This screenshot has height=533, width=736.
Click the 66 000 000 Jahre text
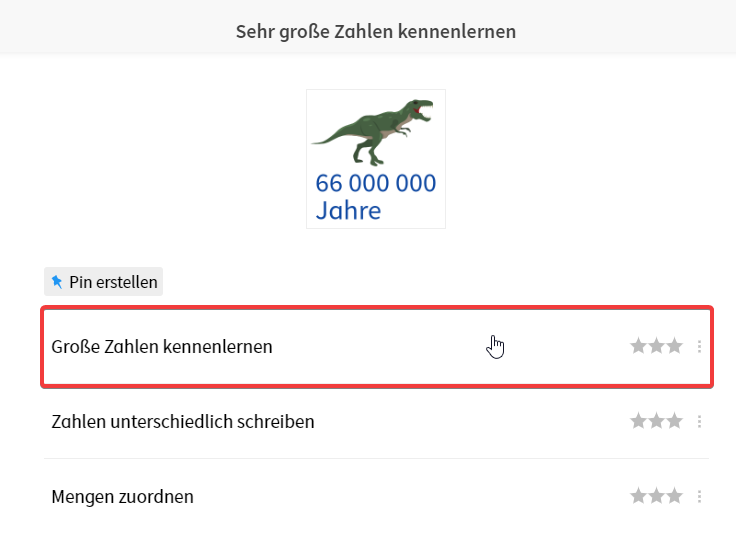click(x=375, y=197)
